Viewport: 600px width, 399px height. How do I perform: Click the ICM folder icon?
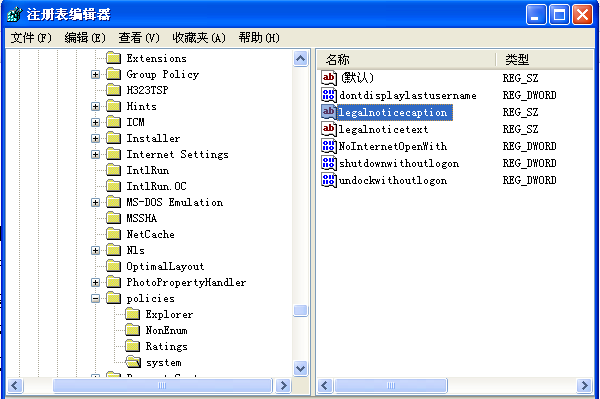pos(113,122)
